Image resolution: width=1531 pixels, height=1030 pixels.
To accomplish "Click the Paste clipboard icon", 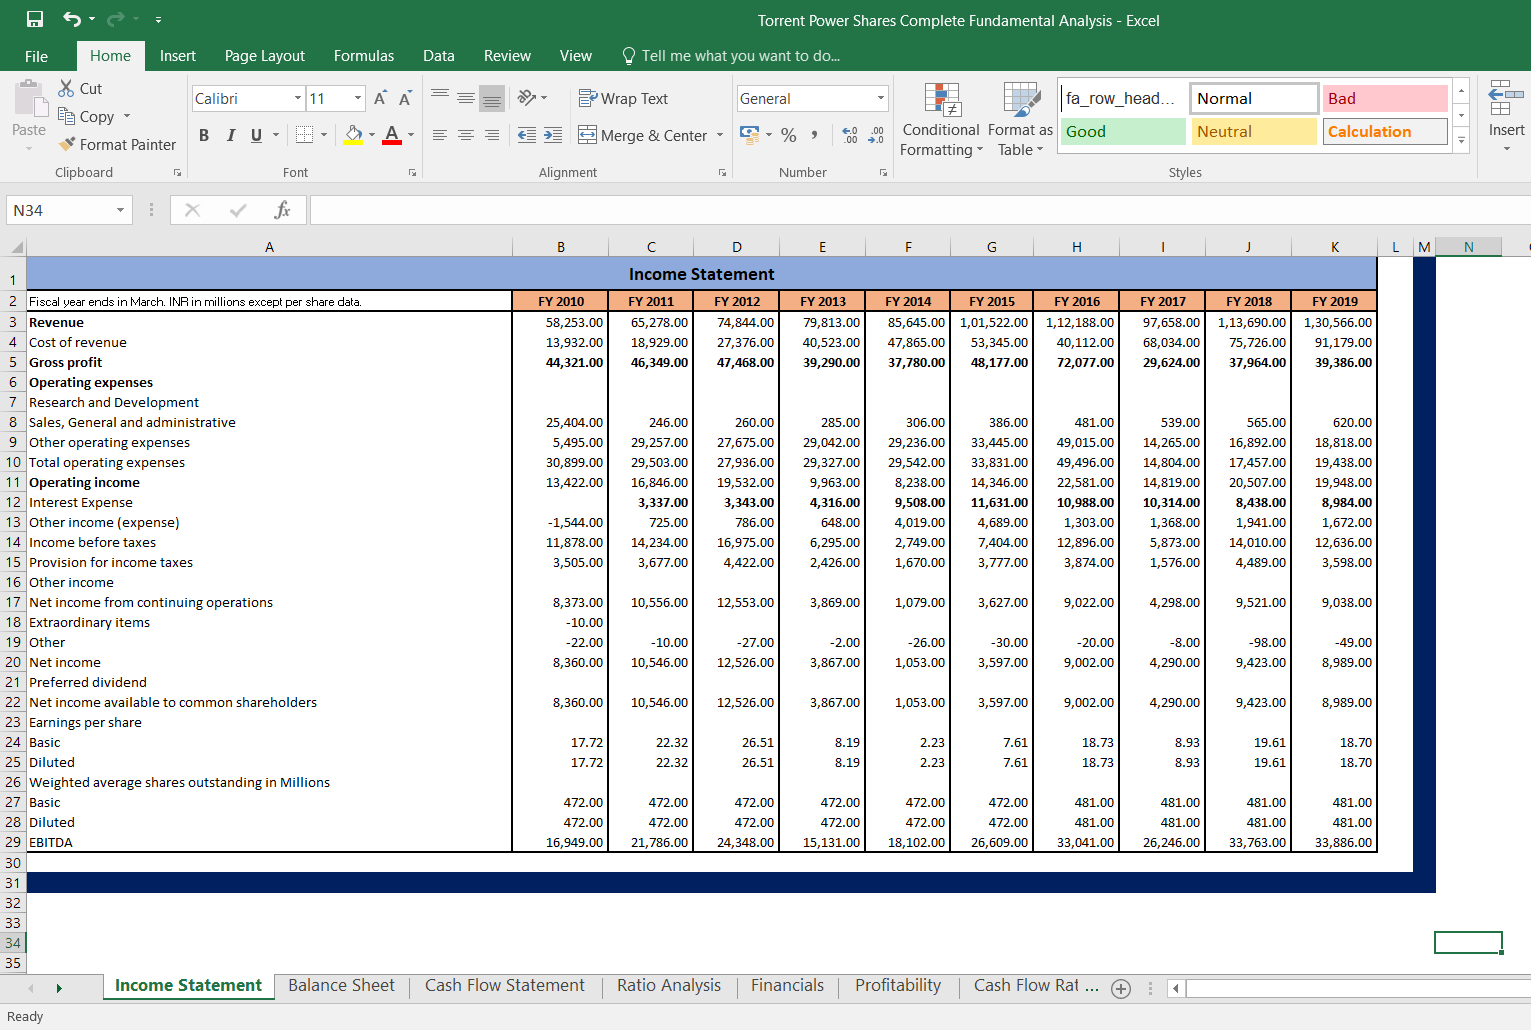I will point(29,99).
